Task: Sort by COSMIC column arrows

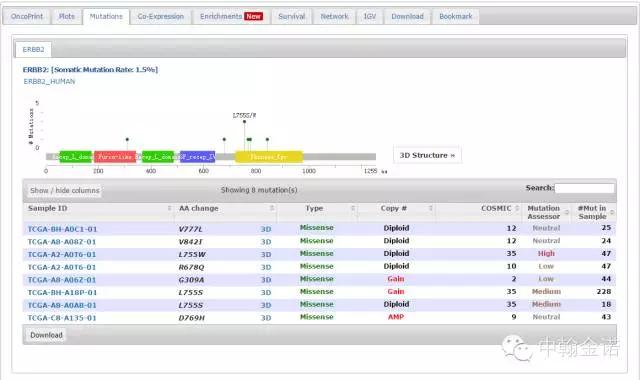Action: click(x=517, y=208)
